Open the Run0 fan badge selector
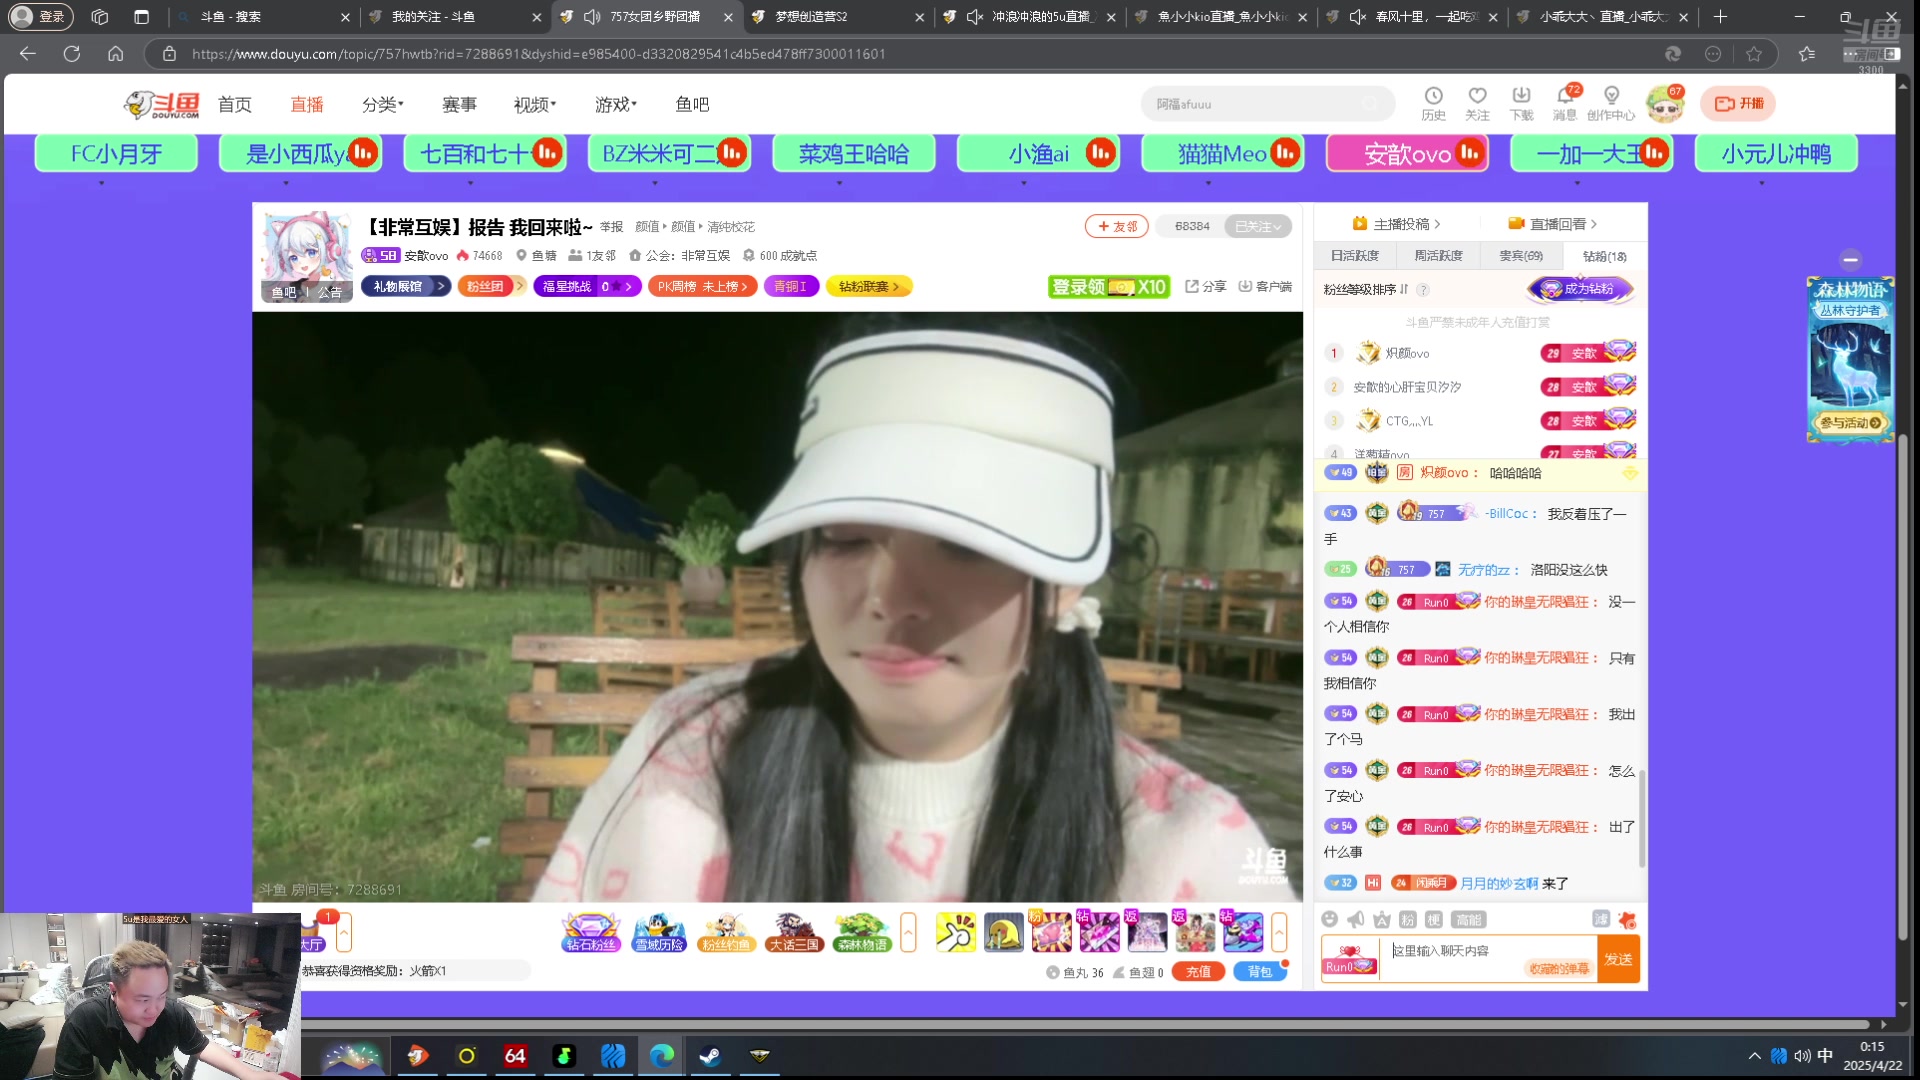The width and height of the screenshot is (1920, 1080). pos(1349,960)
